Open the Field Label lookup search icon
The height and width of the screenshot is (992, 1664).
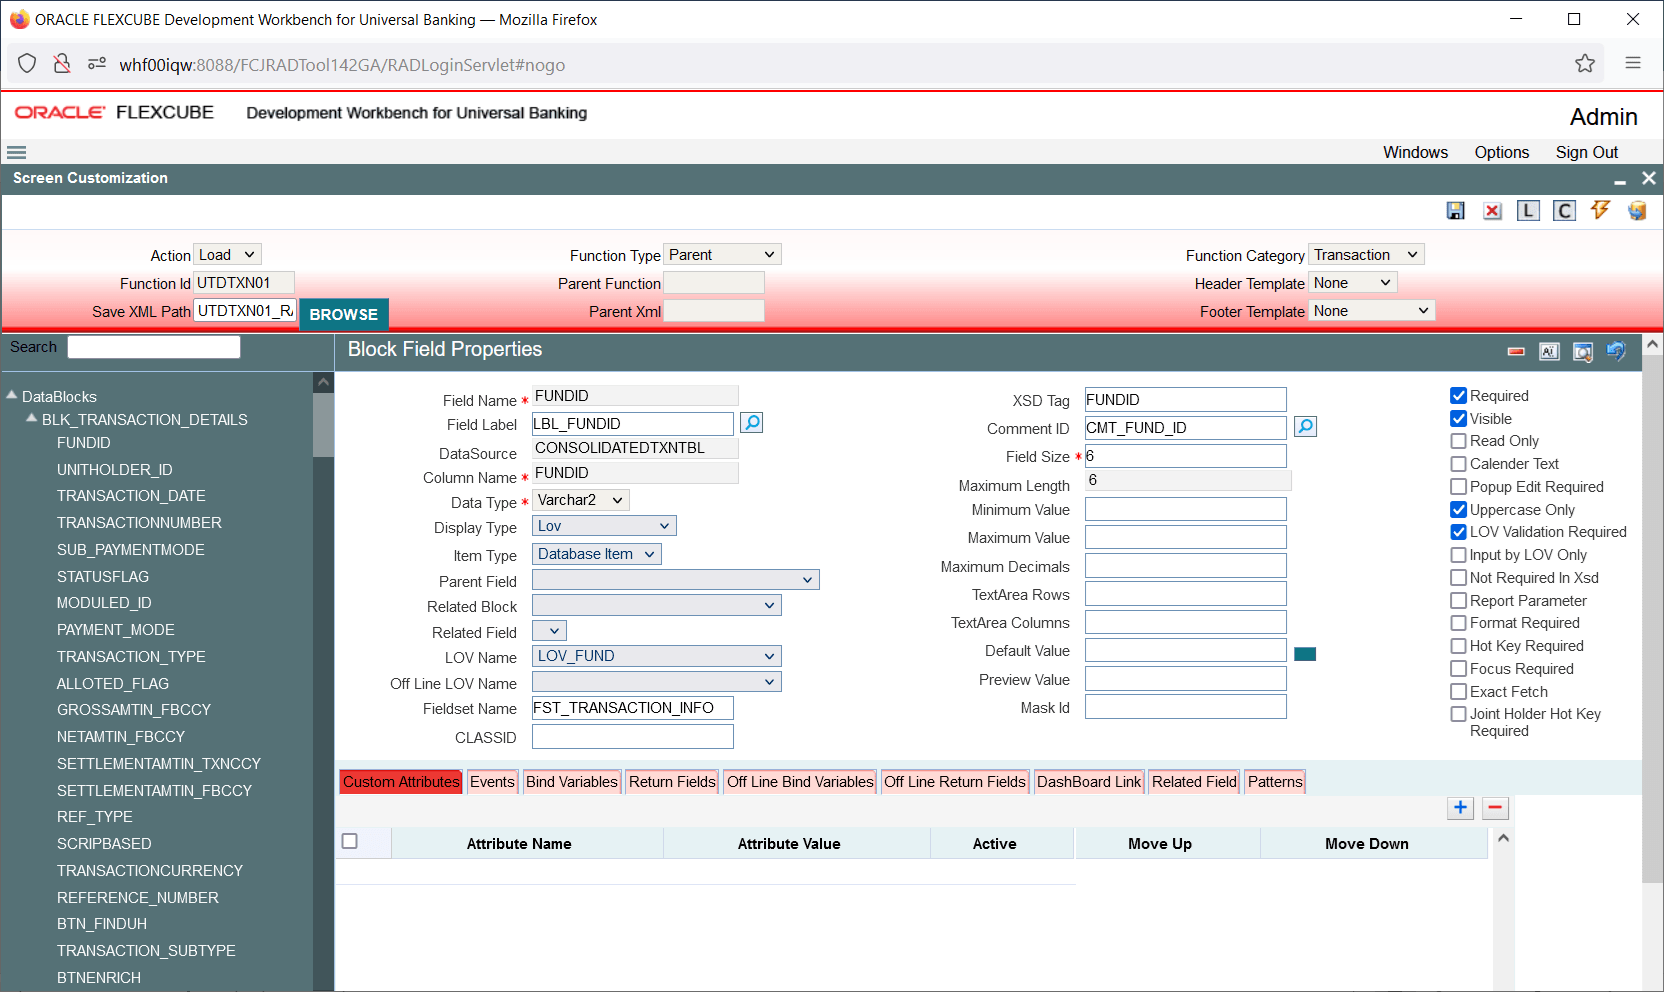(752, 423)
